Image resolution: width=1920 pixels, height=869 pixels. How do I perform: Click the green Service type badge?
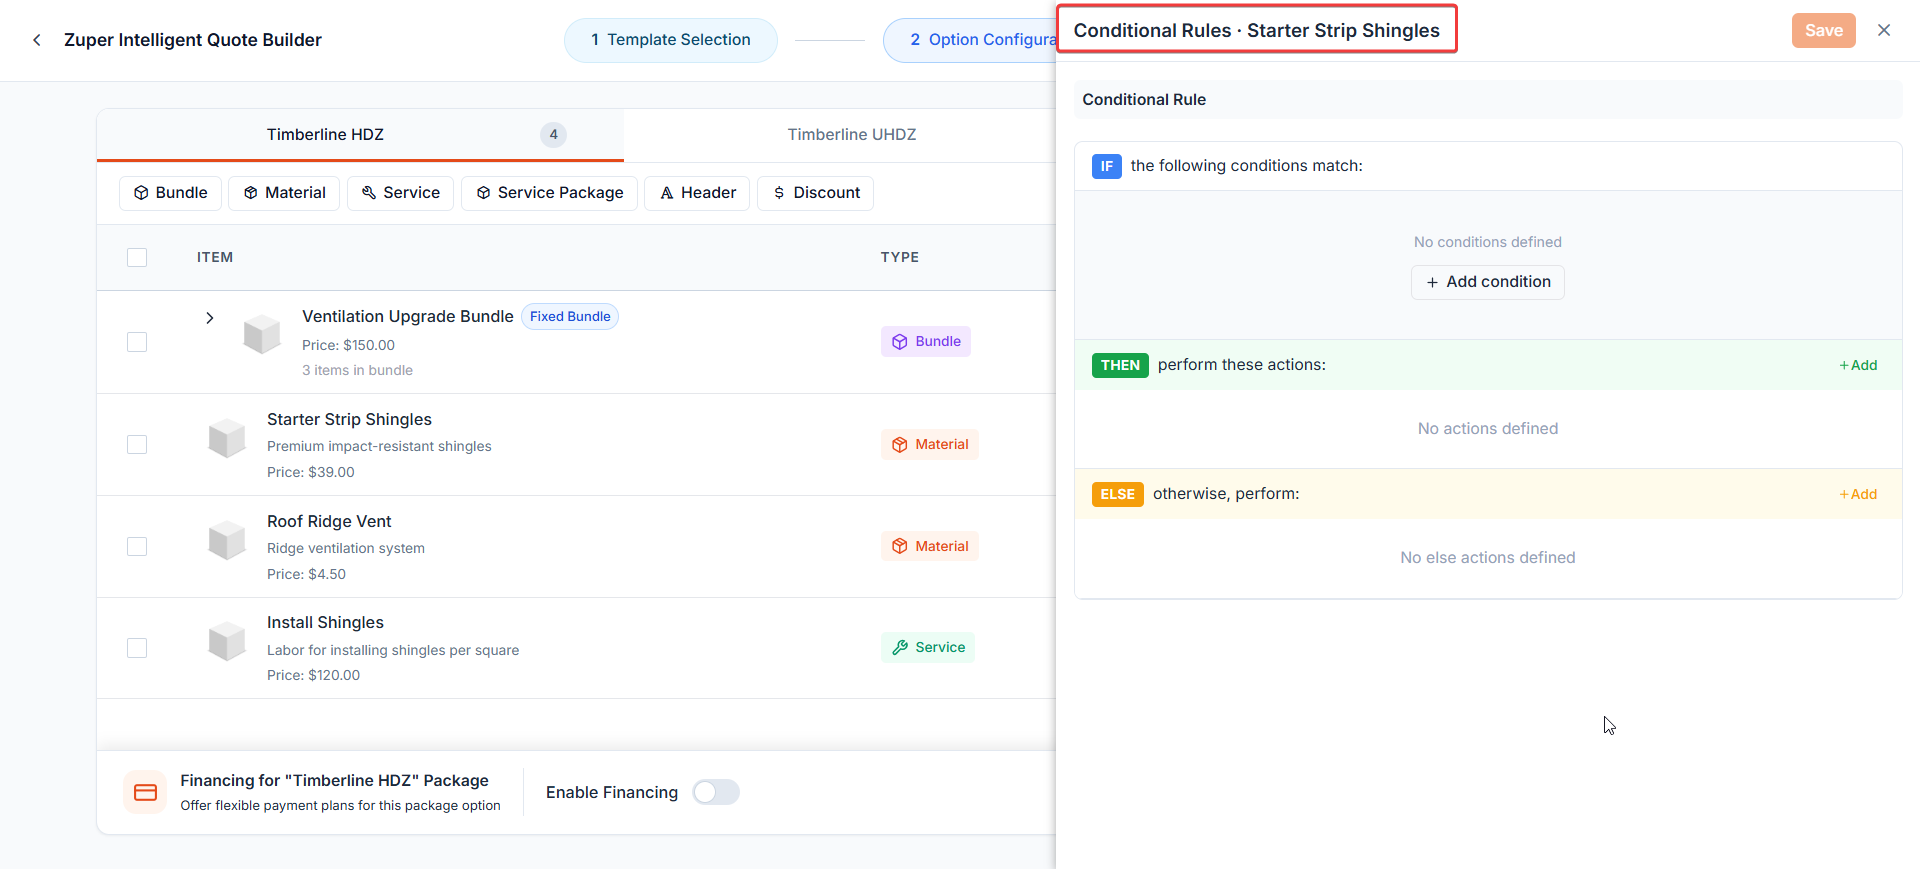928,647
